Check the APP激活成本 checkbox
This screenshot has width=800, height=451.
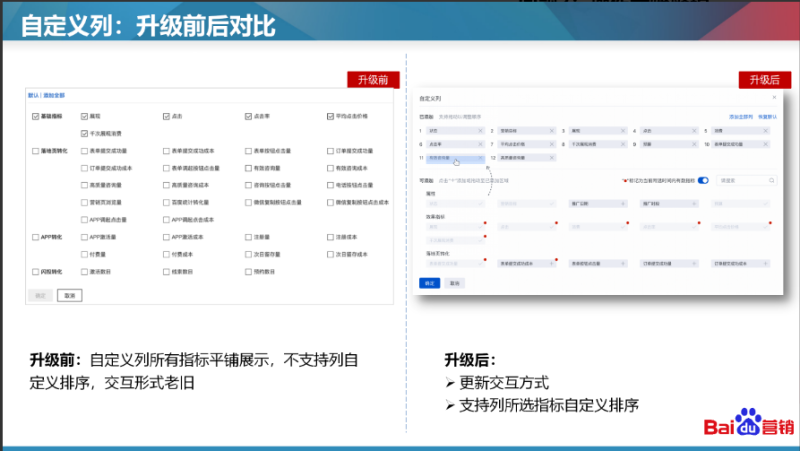(166, 237)
